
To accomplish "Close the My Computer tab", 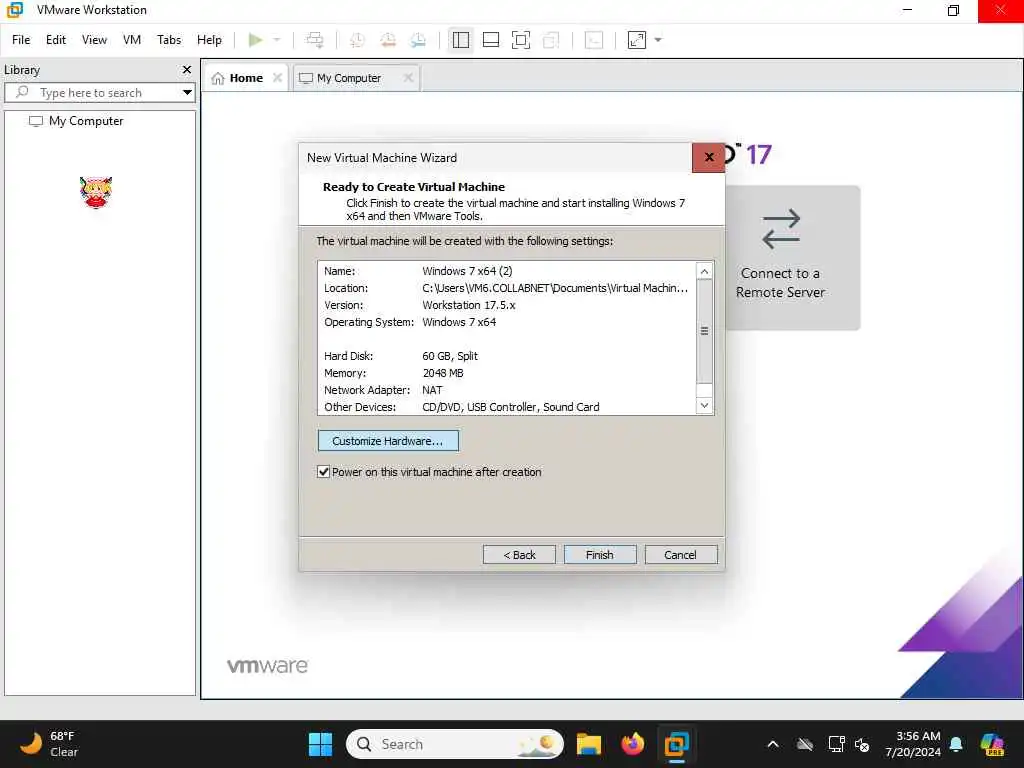I will coord(408,78).
